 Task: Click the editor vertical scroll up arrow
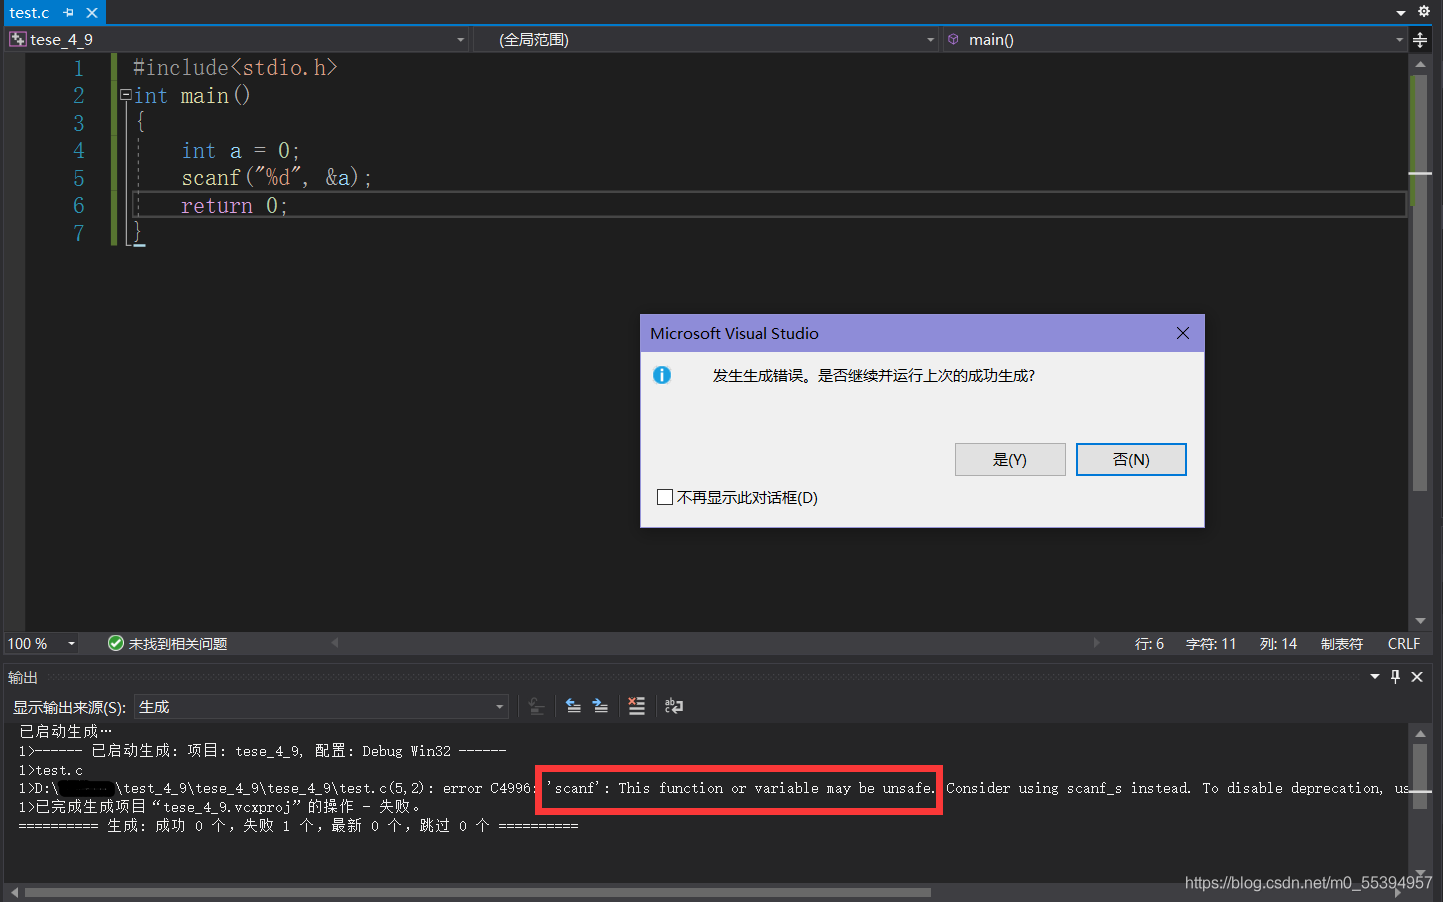[x=1420, y=64]
